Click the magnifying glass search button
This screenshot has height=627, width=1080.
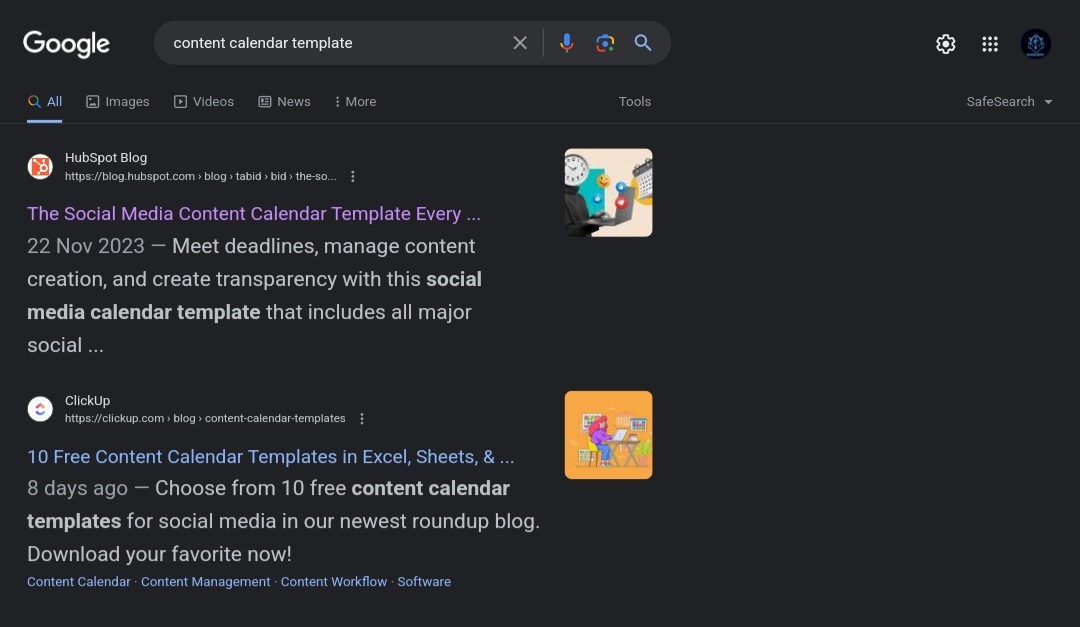tap(643, 43)
